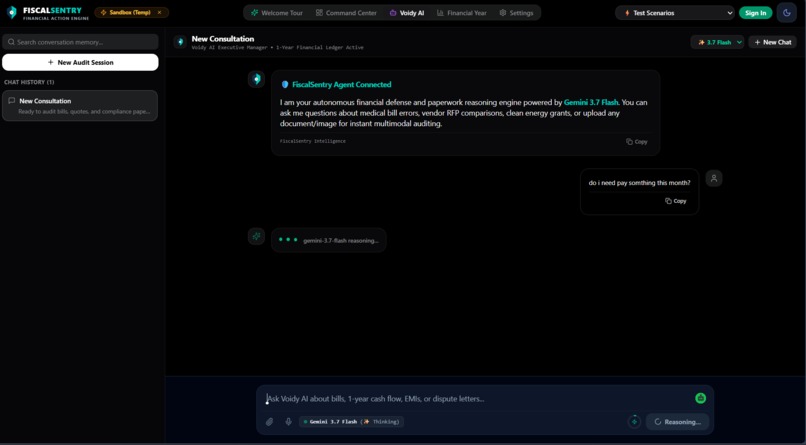
Task: Open the 3.7 Flash model dropdown
Action: (x=717, y=42)
